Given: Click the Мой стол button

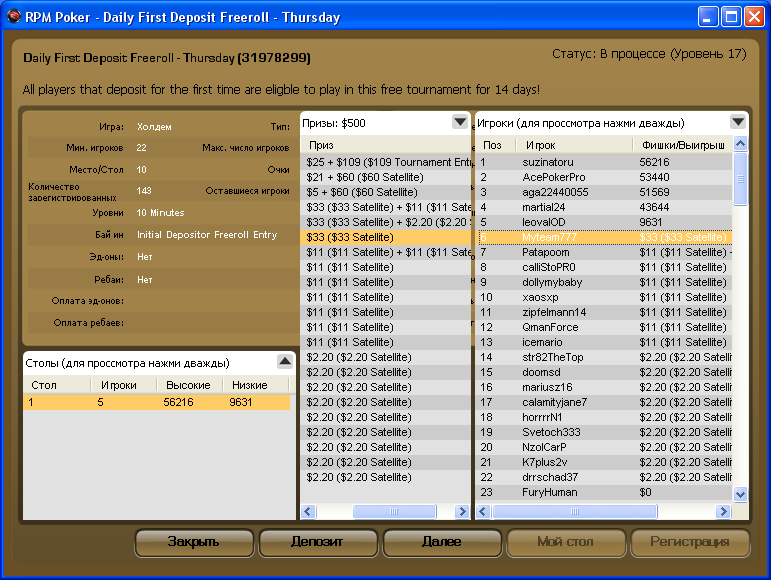Looking at the screenshot, I should point(565,542).
